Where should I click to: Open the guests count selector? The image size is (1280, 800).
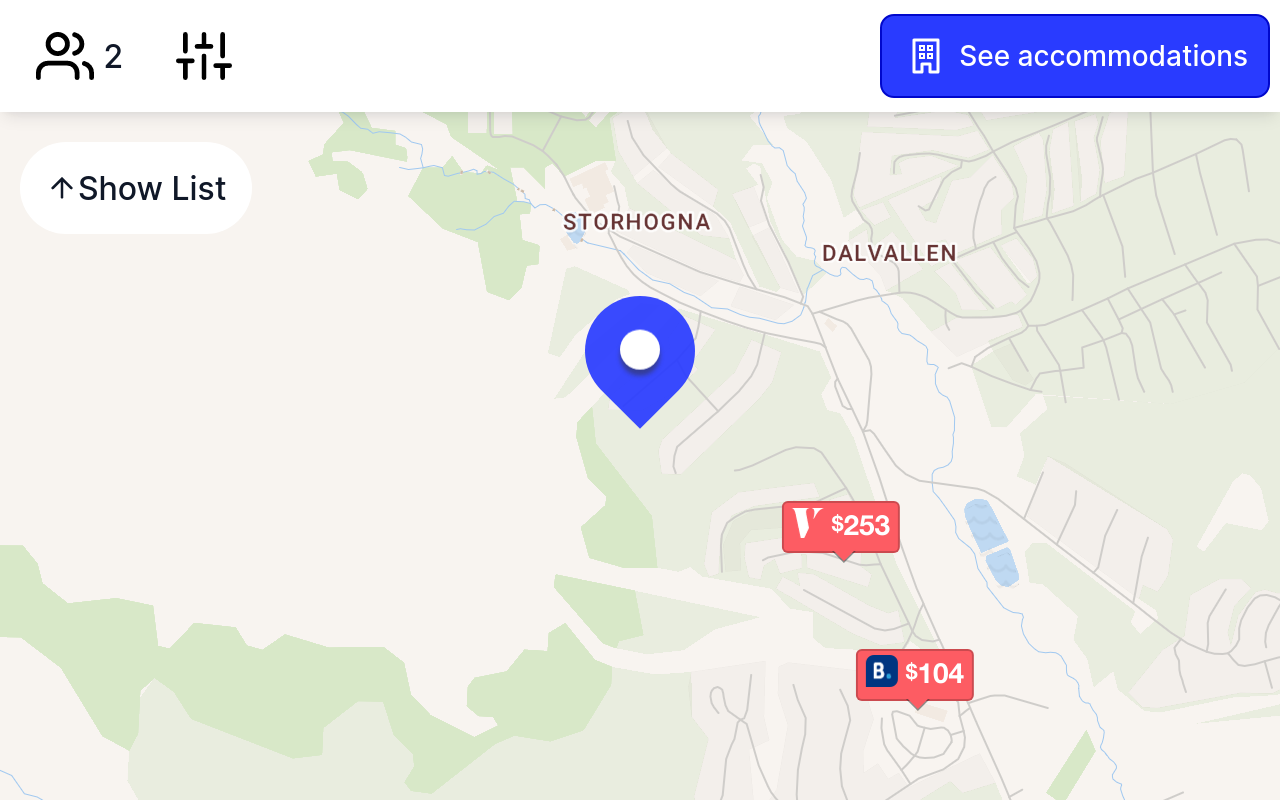pos(79,56)
